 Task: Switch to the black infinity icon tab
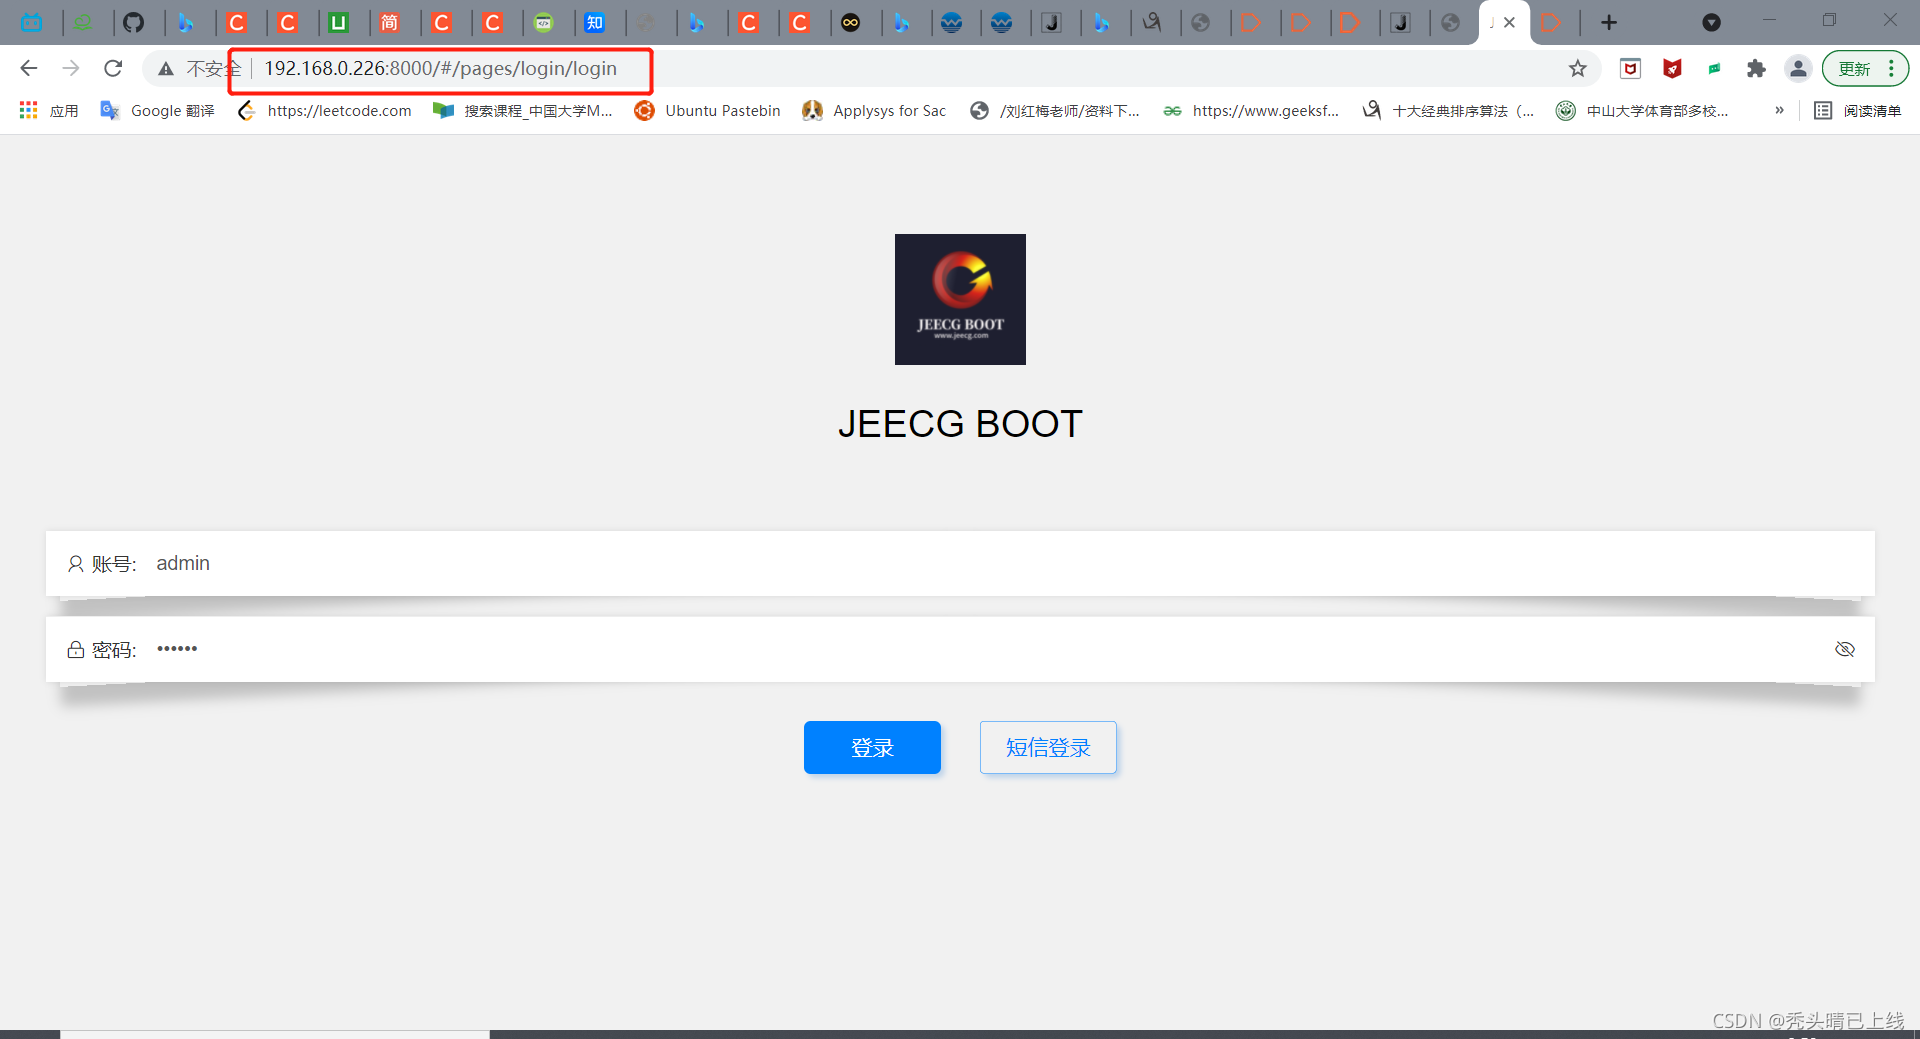pyautogui.click(x=850, y=22)
